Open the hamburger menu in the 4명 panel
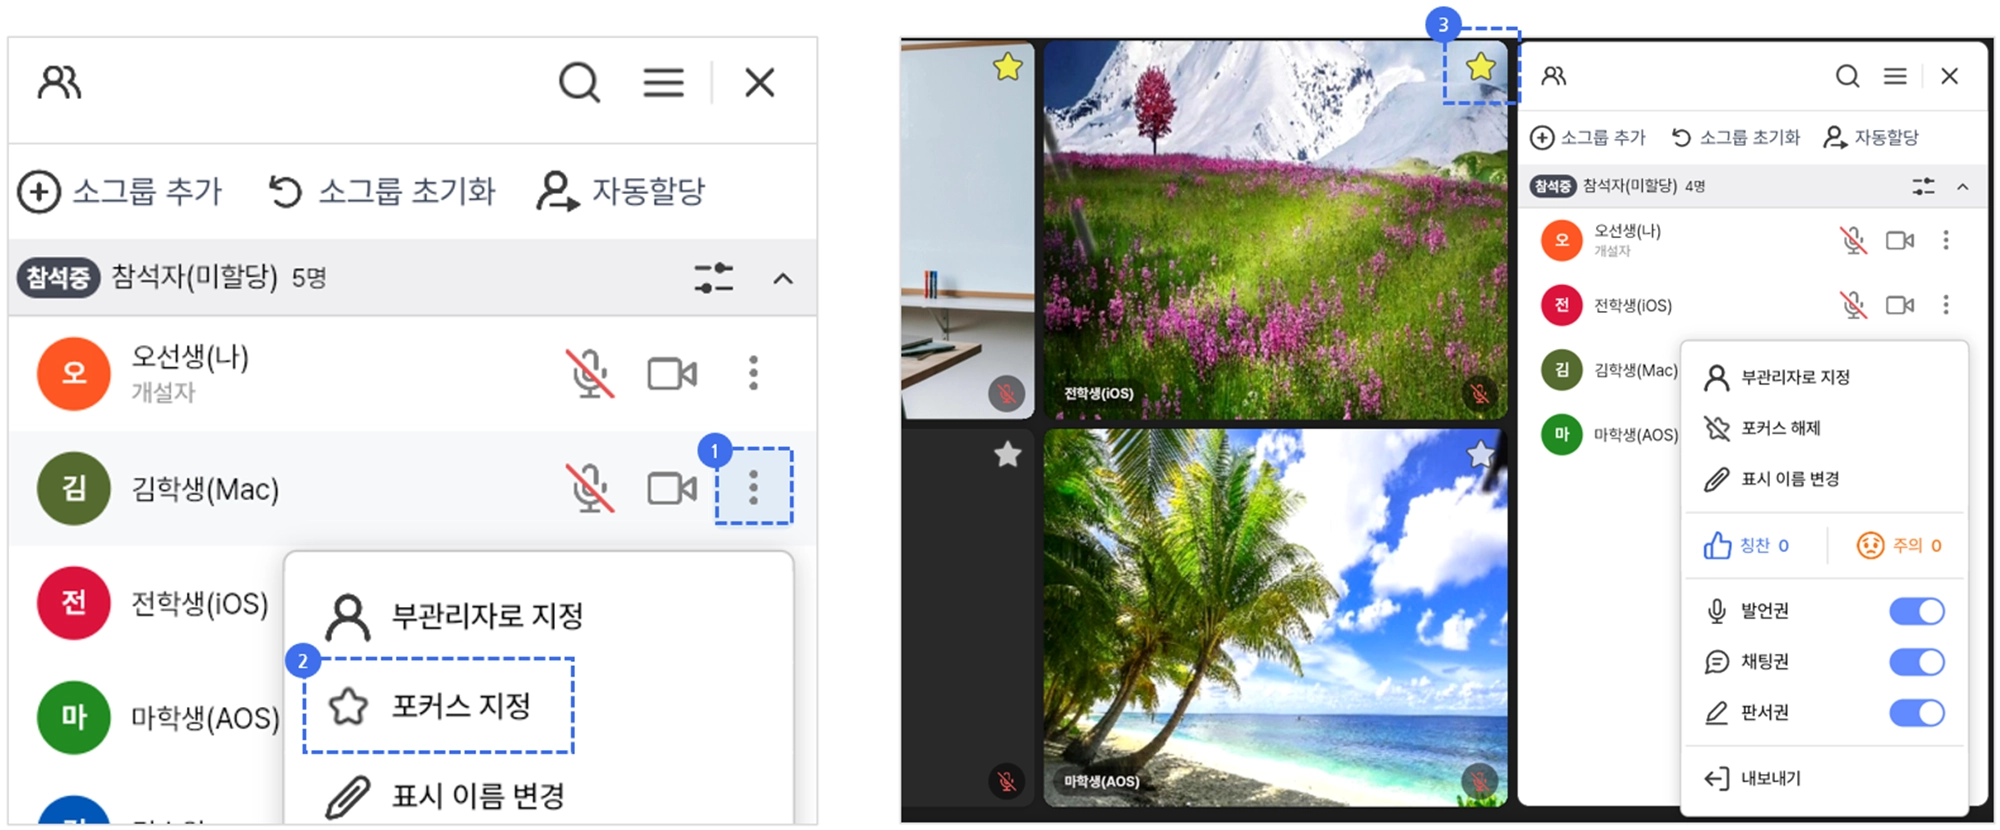The width and height of the screenshot is (2000, 830). tap(1895, 76)
